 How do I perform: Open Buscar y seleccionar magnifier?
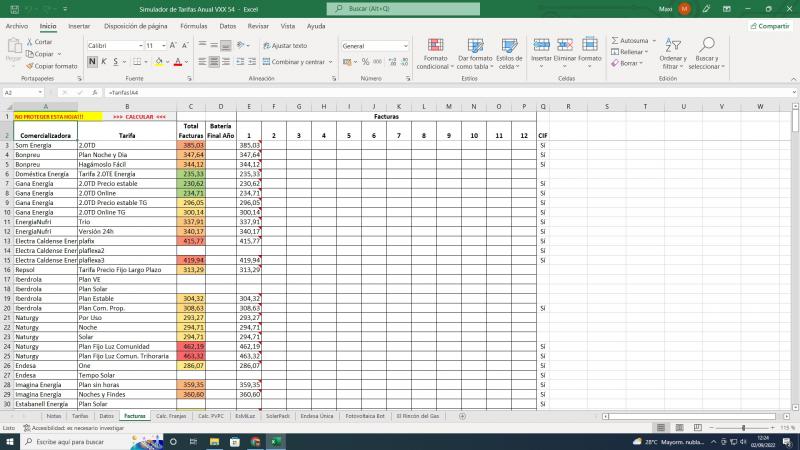pos(706,46)
